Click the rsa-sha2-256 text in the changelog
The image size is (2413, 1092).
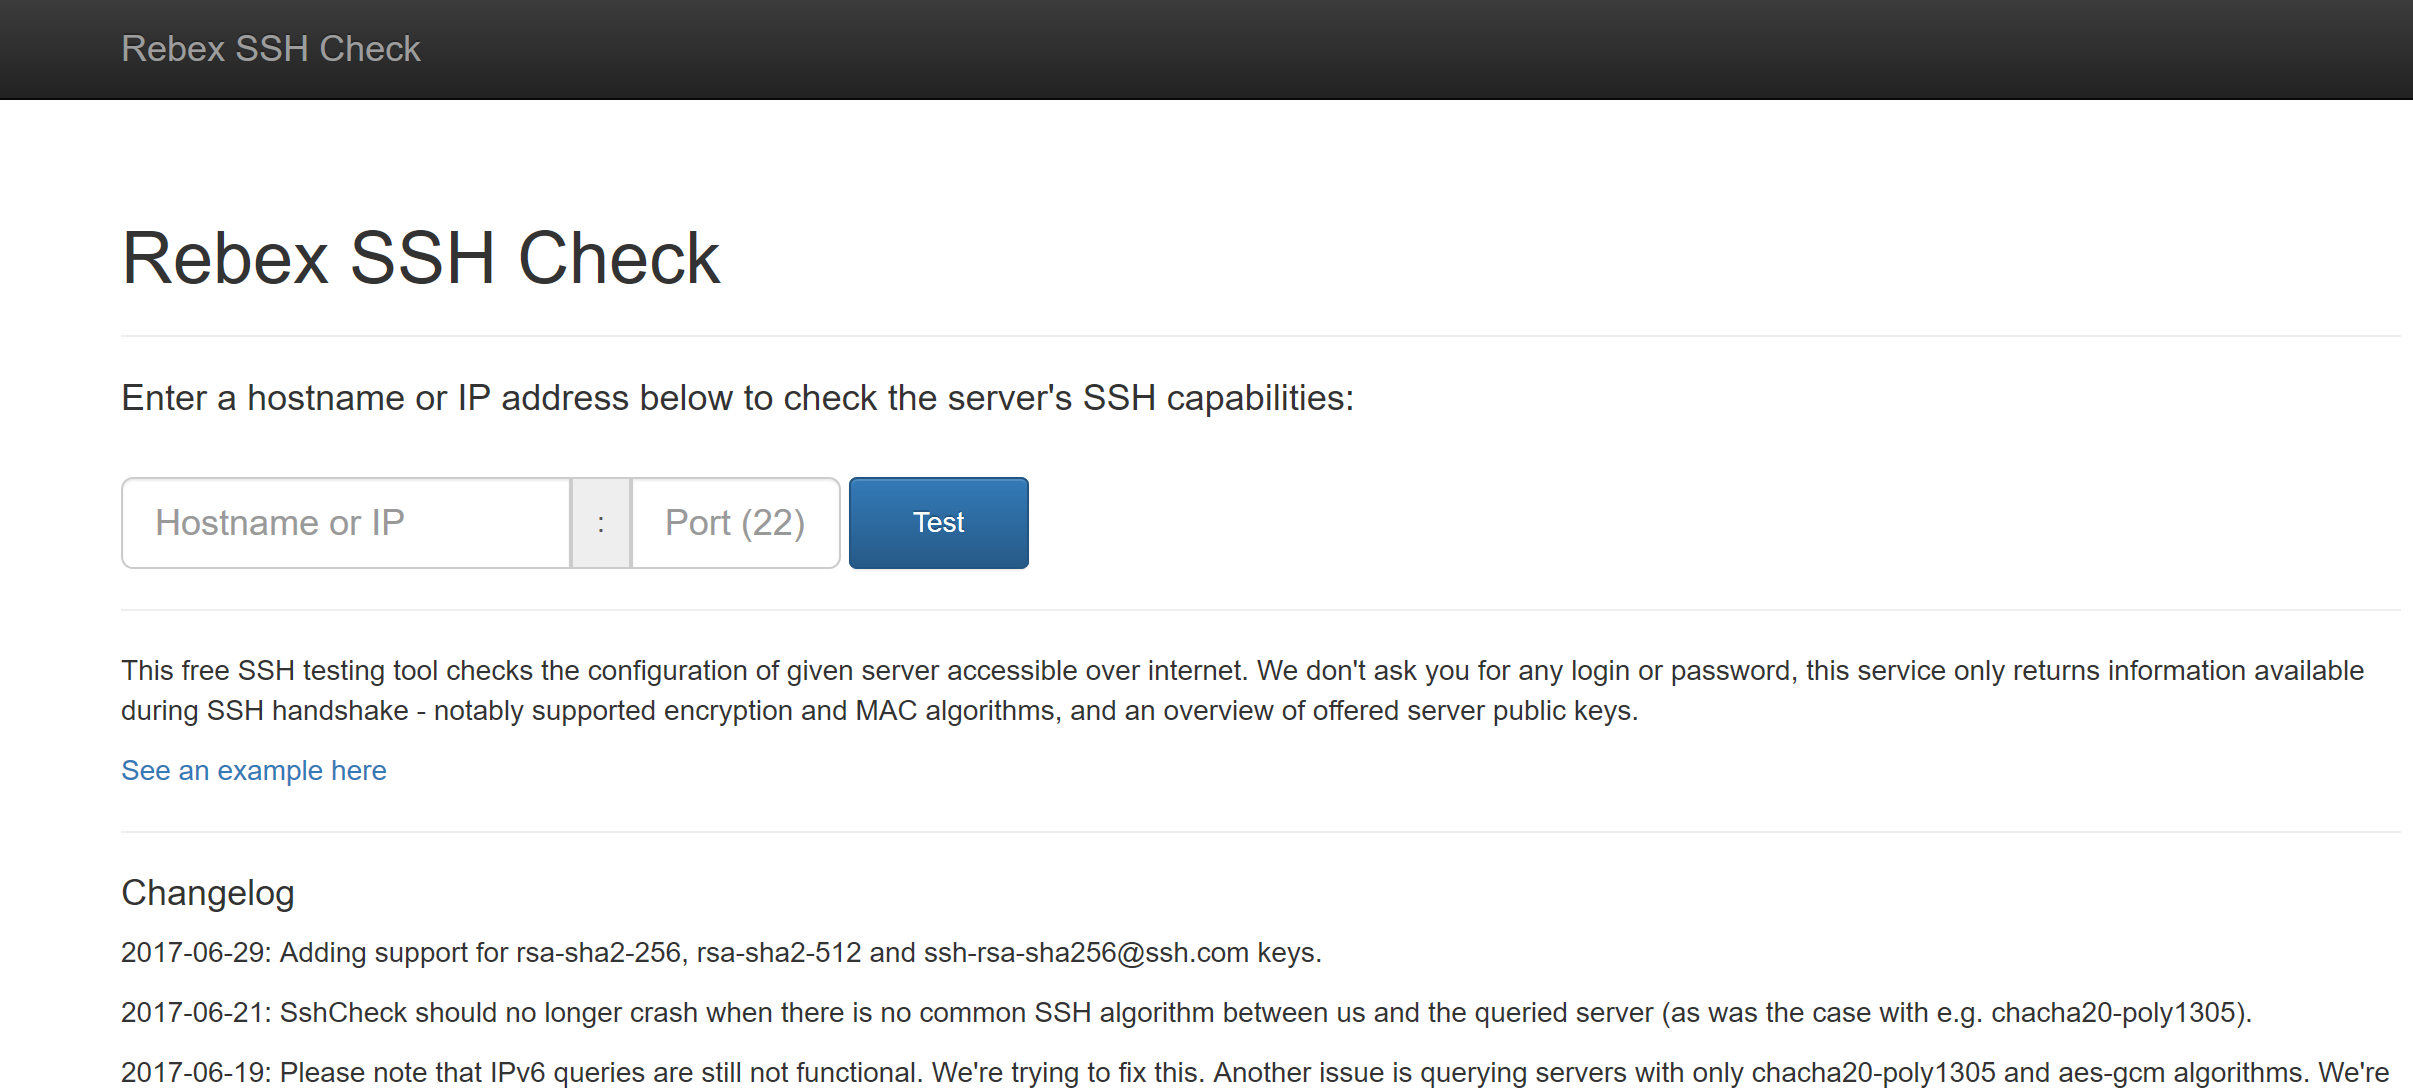(599, 953)
